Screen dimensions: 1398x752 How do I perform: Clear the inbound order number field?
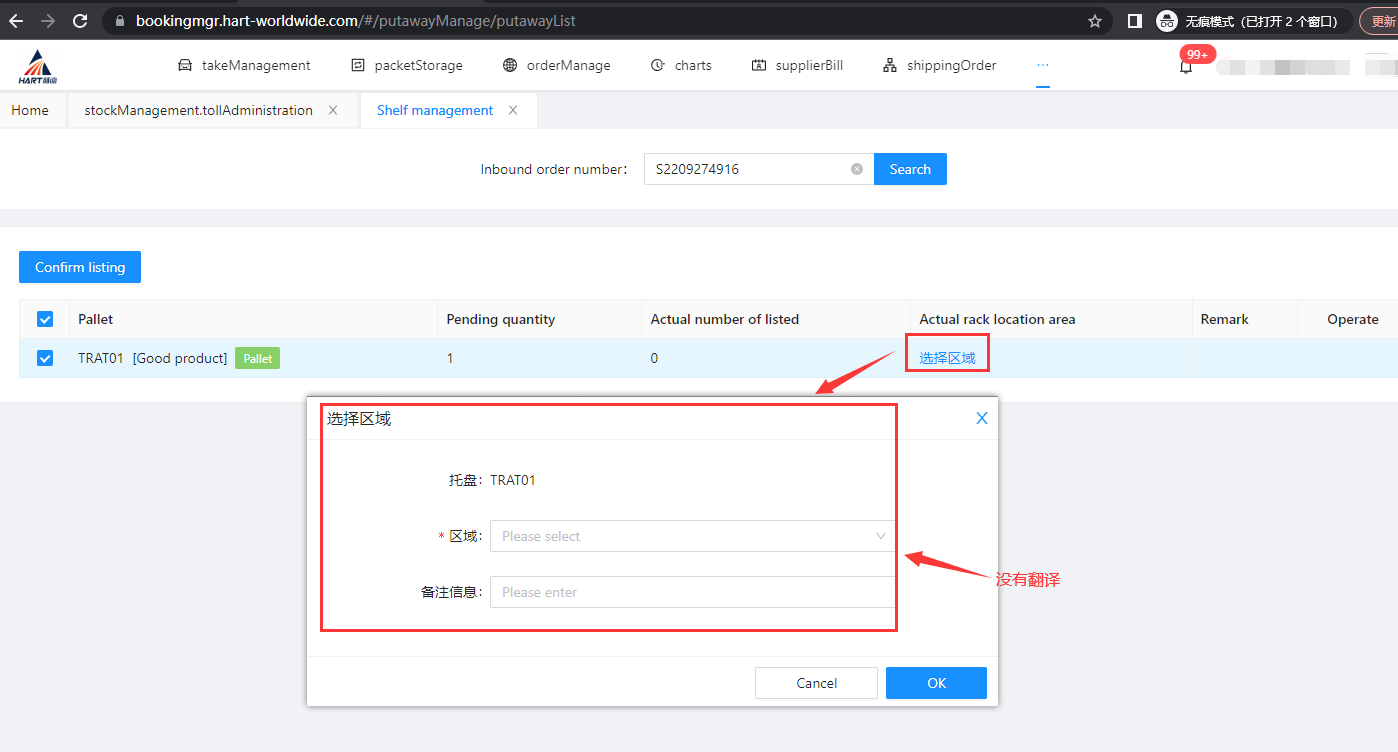[856, 169]
